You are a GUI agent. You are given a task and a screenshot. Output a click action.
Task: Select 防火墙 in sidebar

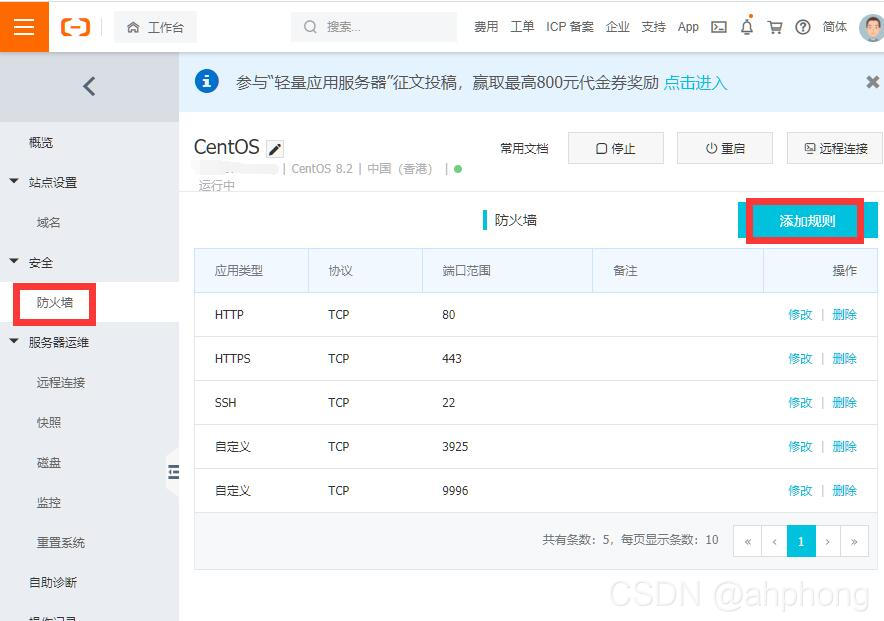[55, 303]
